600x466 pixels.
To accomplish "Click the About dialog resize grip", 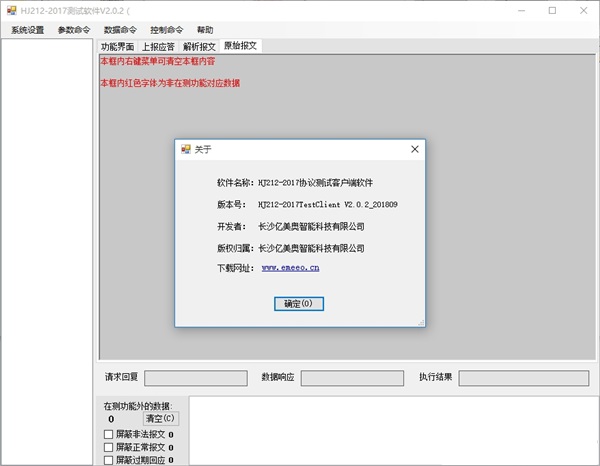I will [421, 323].
